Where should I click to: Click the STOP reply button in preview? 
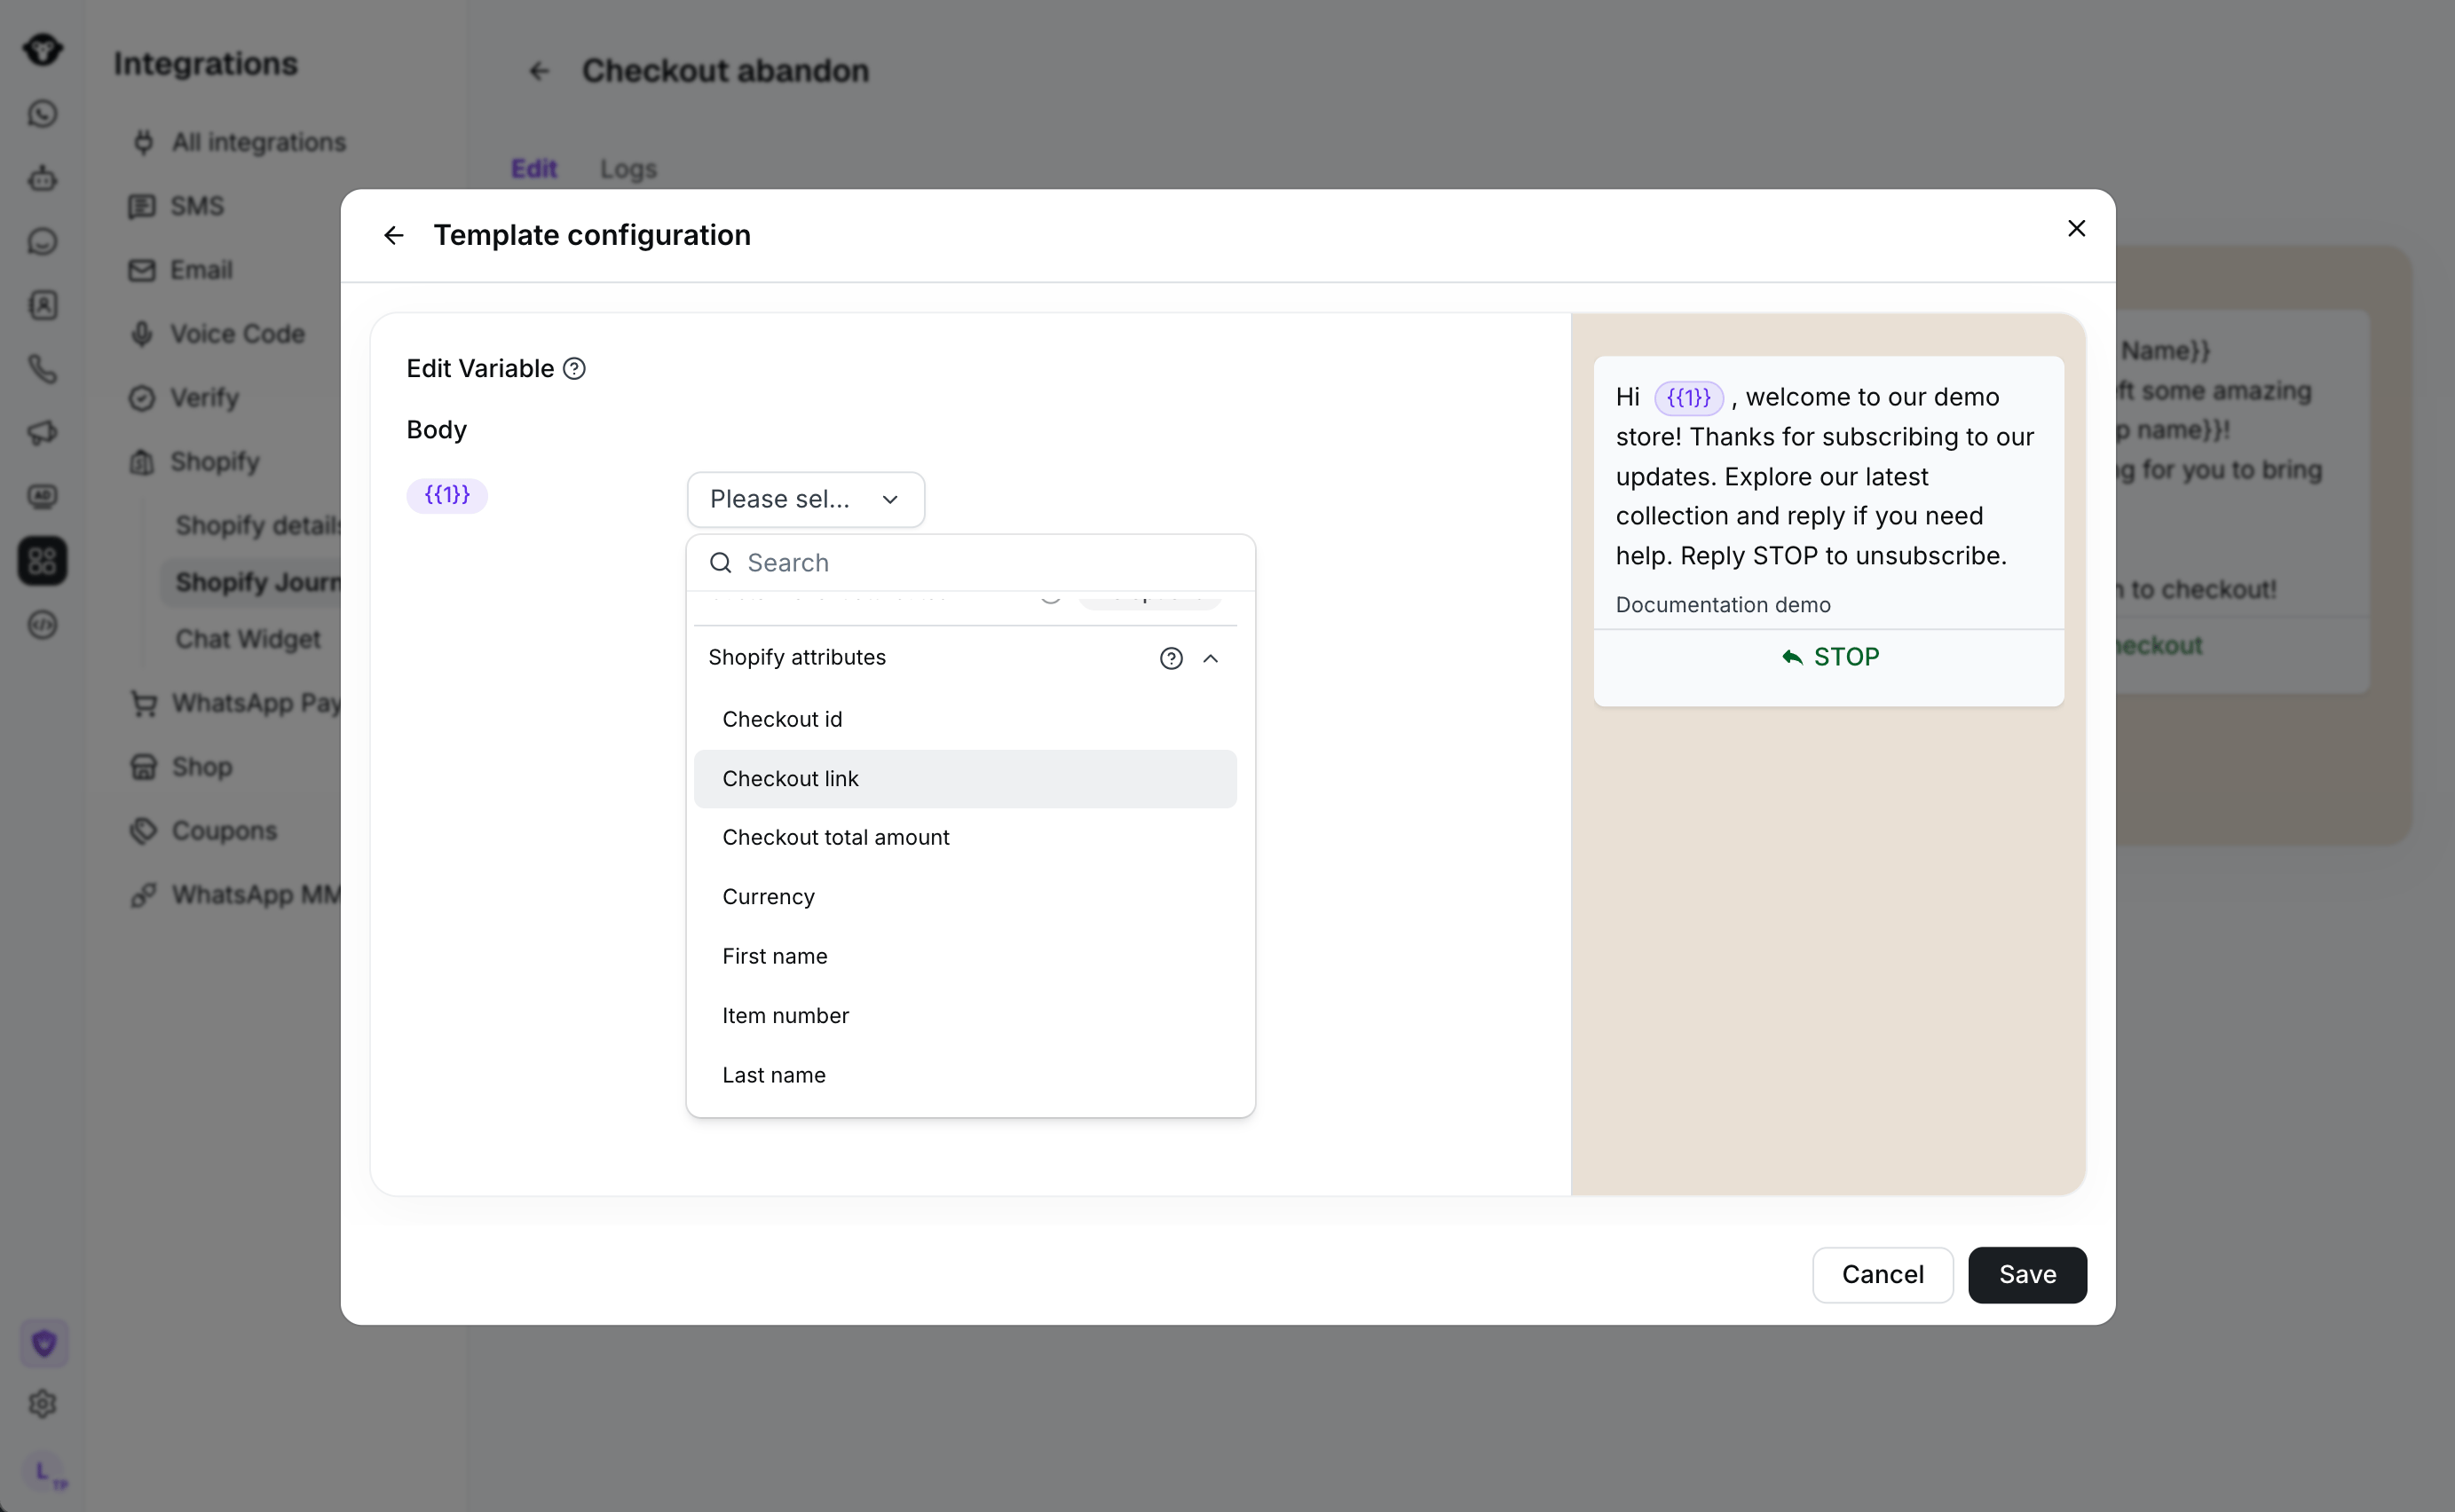[x=1829, y=657]
